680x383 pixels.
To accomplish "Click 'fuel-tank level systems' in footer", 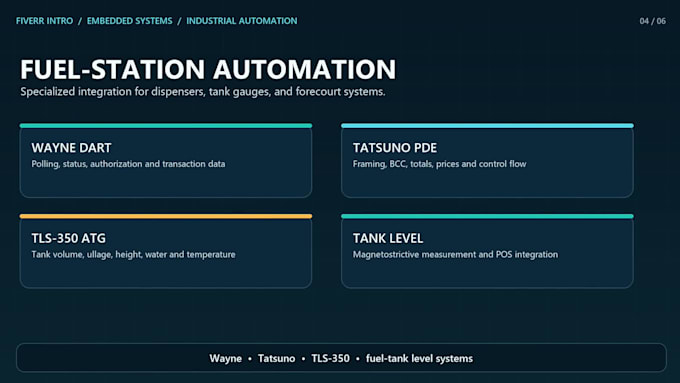I will 419,359.
